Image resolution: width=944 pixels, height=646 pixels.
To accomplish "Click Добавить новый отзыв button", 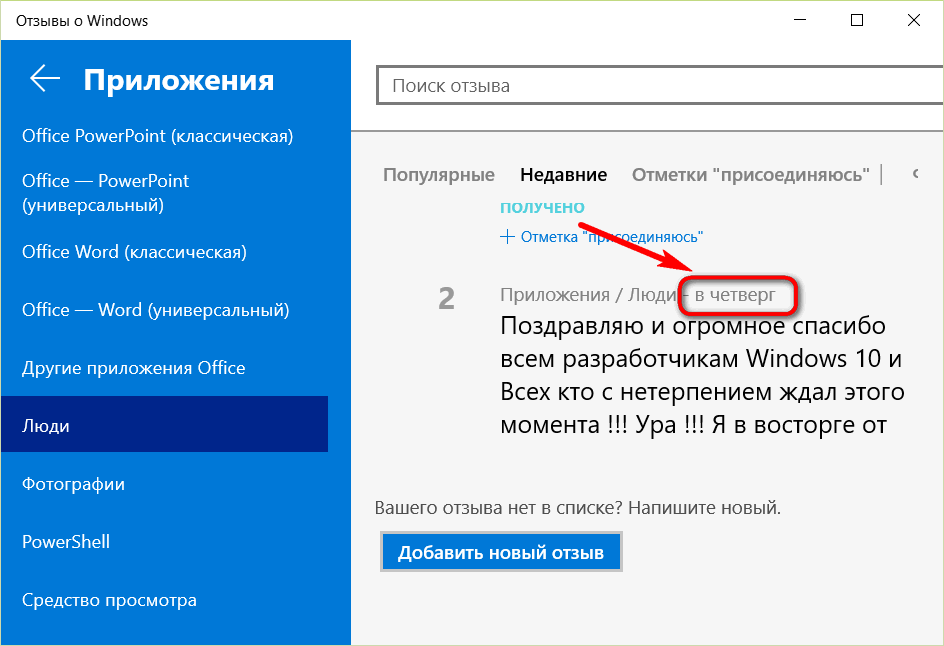I will click(x=501, y=551).
